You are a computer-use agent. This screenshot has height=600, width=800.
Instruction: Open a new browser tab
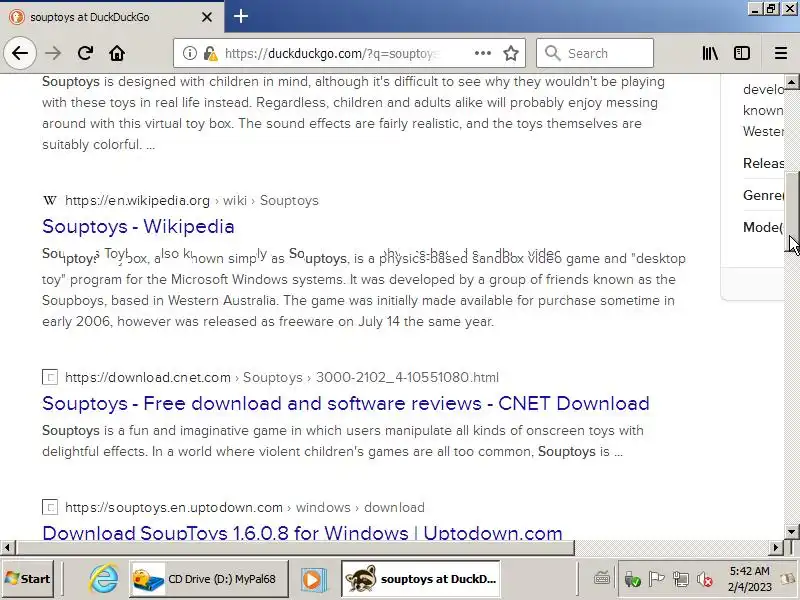click(241, 16)
